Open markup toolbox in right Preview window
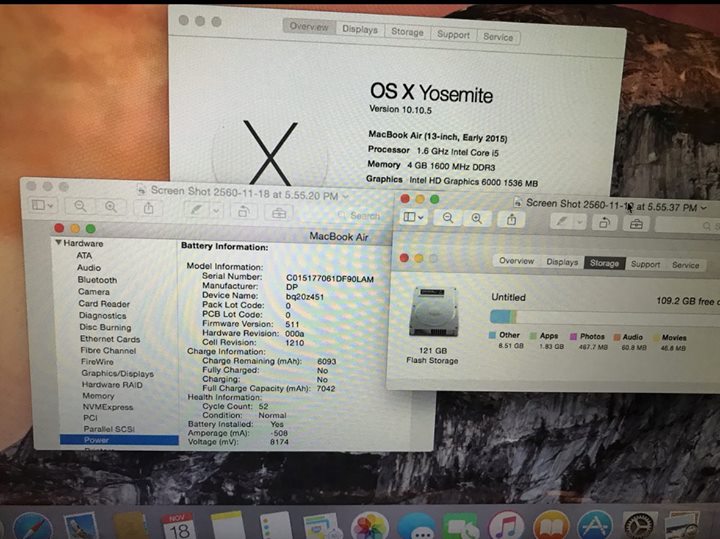This screenshot has width=720, height=539. click(x=635, y=220)
